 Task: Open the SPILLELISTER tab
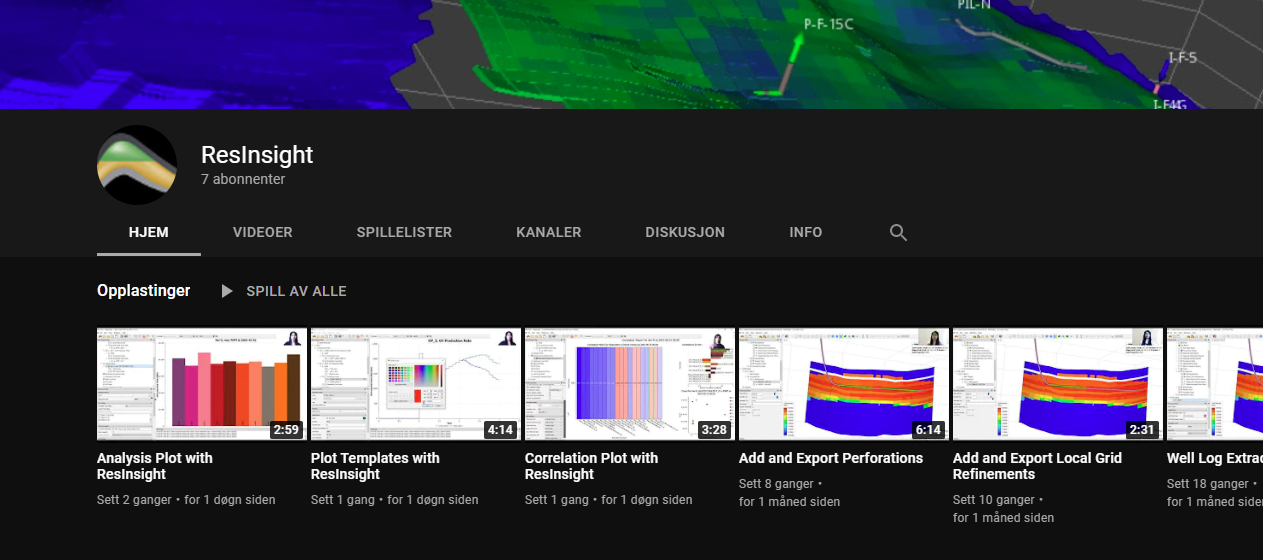click(x=404, y=232)
